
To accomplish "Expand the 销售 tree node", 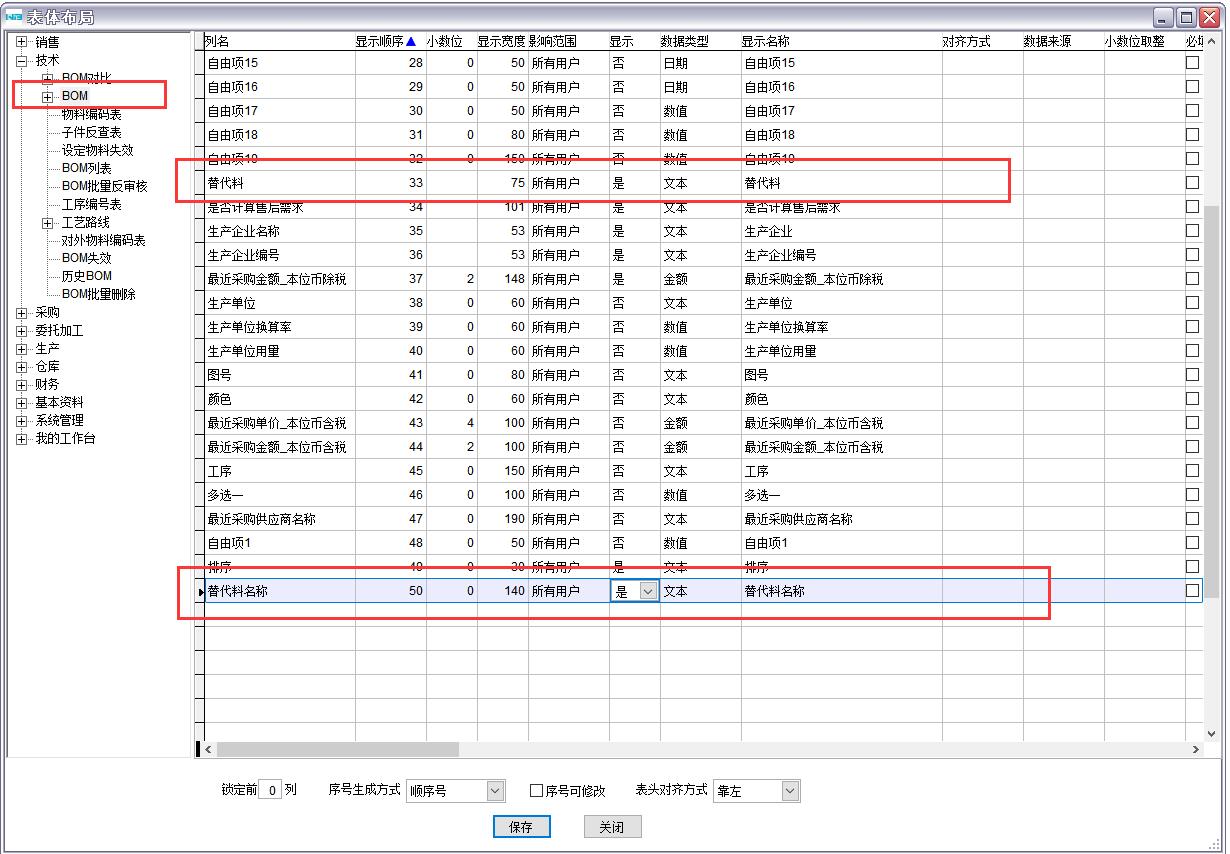I will (x=21, y=42).
